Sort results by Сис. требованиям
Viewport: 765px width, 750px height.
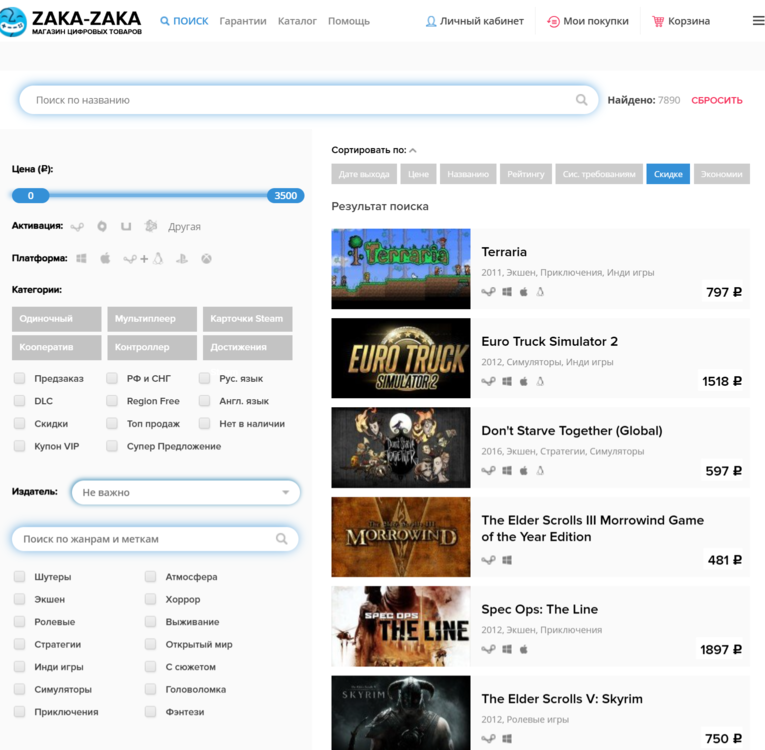[x=599, y=174]
